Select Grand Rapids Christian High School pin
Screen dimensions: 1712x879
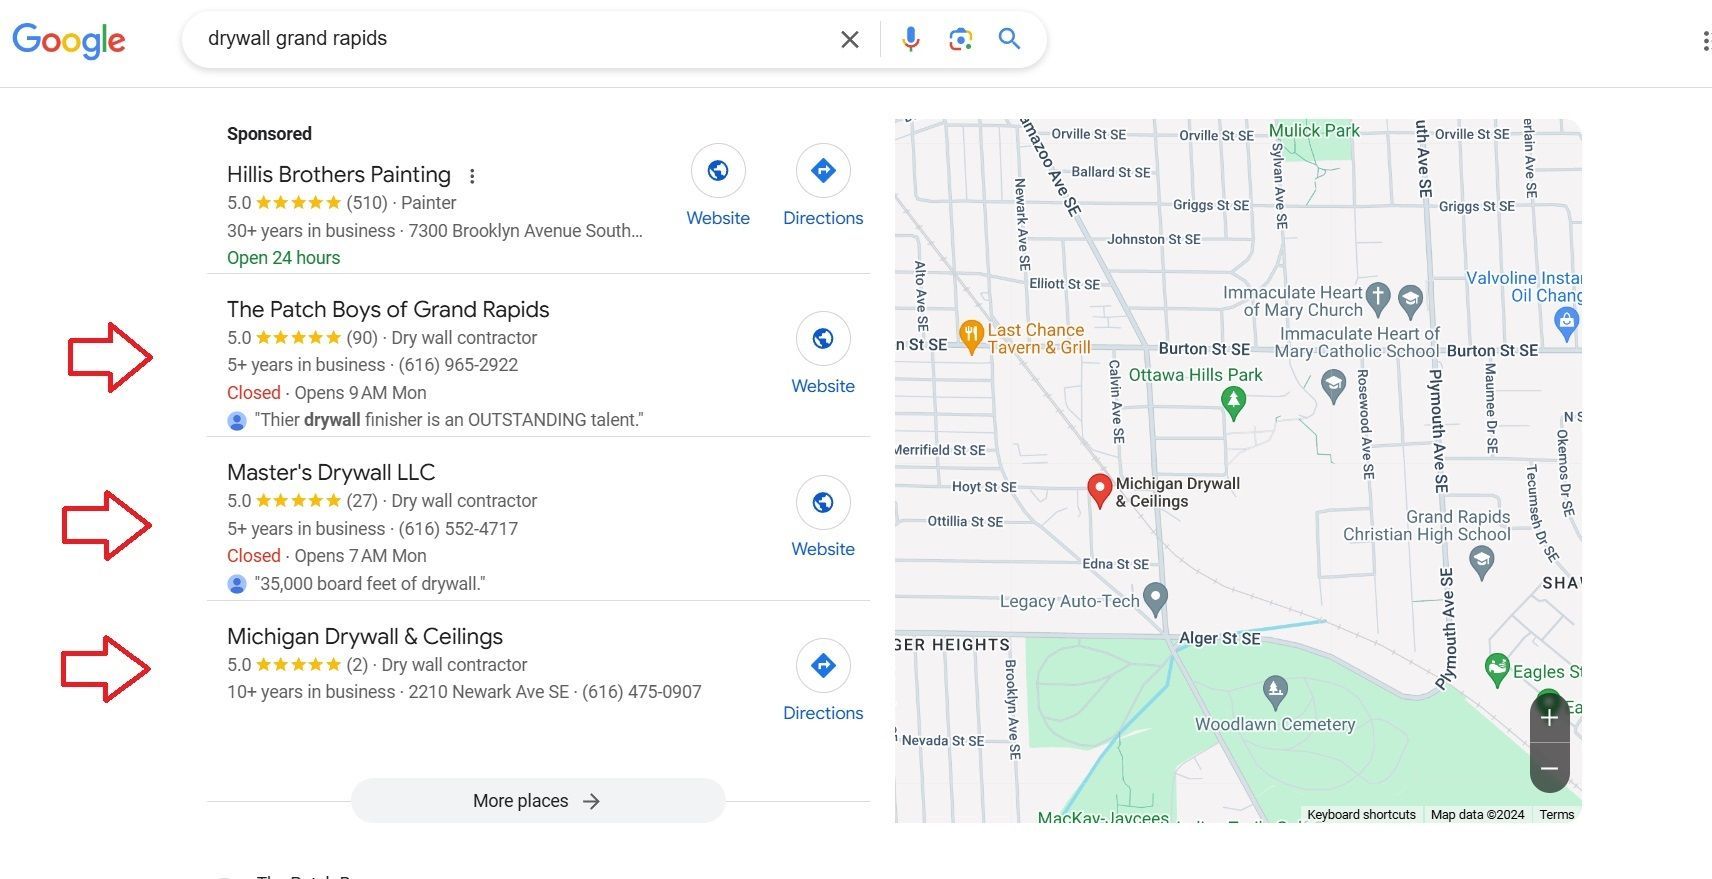pyautogui.click(x=1481, y=563)
